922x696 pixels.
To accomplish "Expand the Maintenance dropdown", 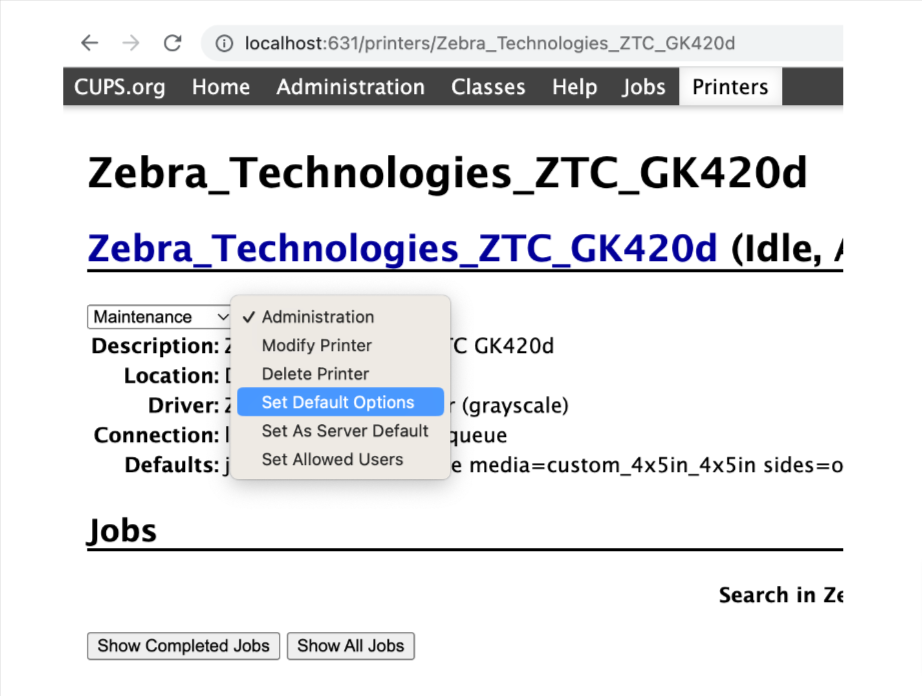I will 160,317.
